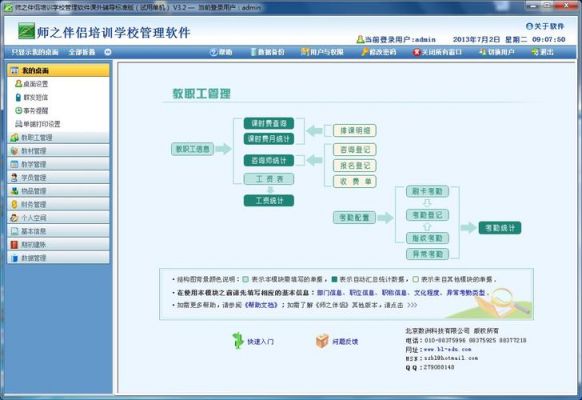Follow the 文化程度 link
The height and width of the screenshot is (400, 582).
tap(427, 293)
